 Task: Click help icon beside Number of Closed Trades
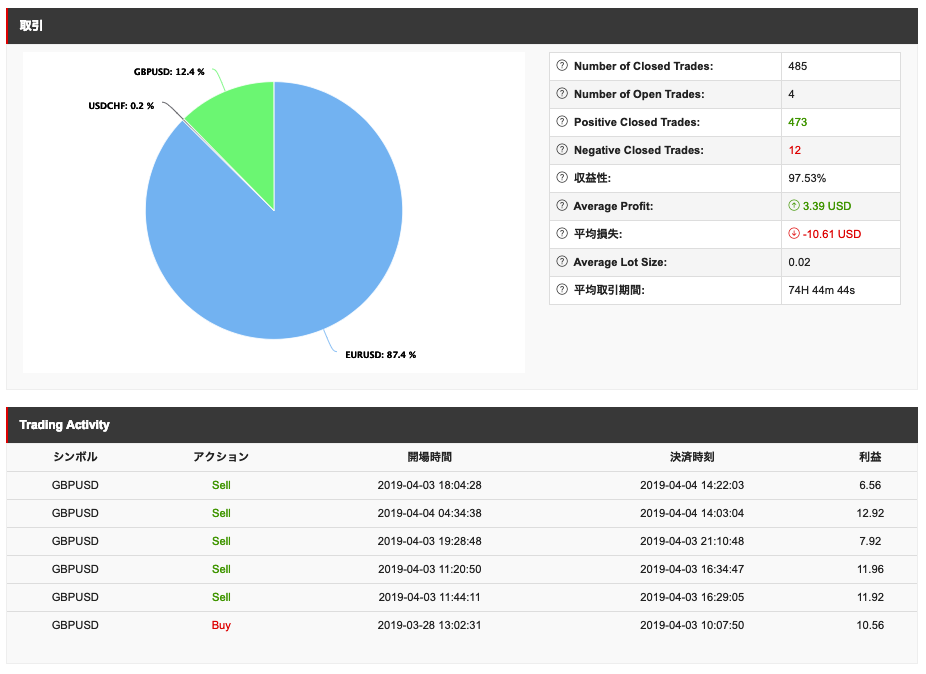tap(562, 66)
